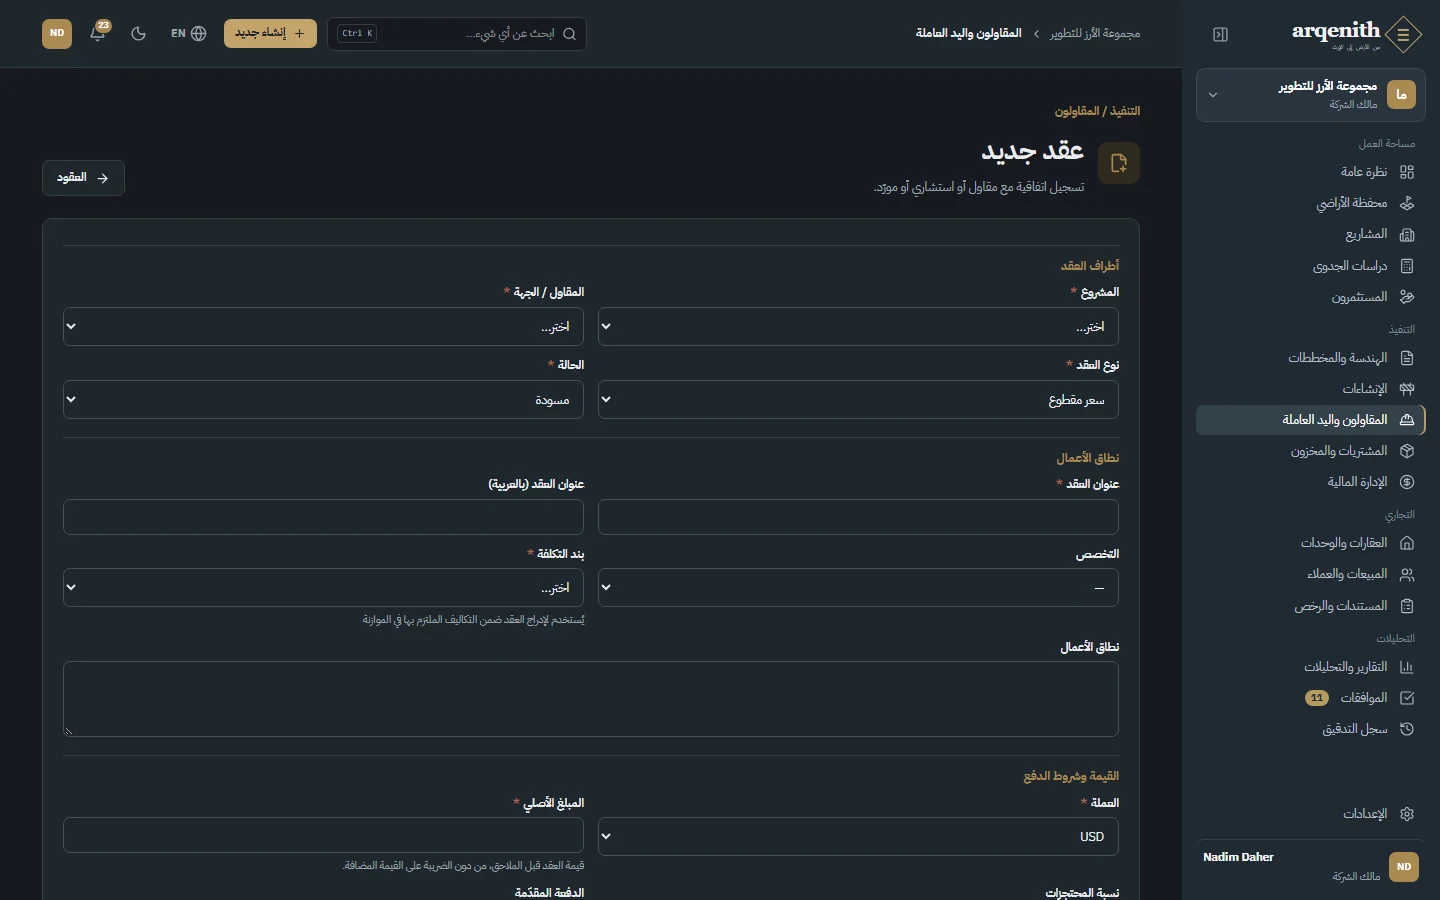Open the المشروع project dropdown
The height and width of the screenshot is (900, 1440).
pyautogui.click(x=858, y=327)
